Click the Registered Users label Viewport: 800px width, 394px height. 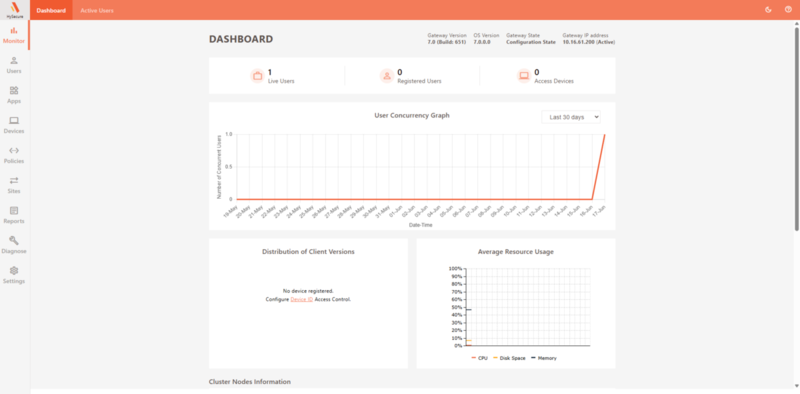tap(419, 81)
